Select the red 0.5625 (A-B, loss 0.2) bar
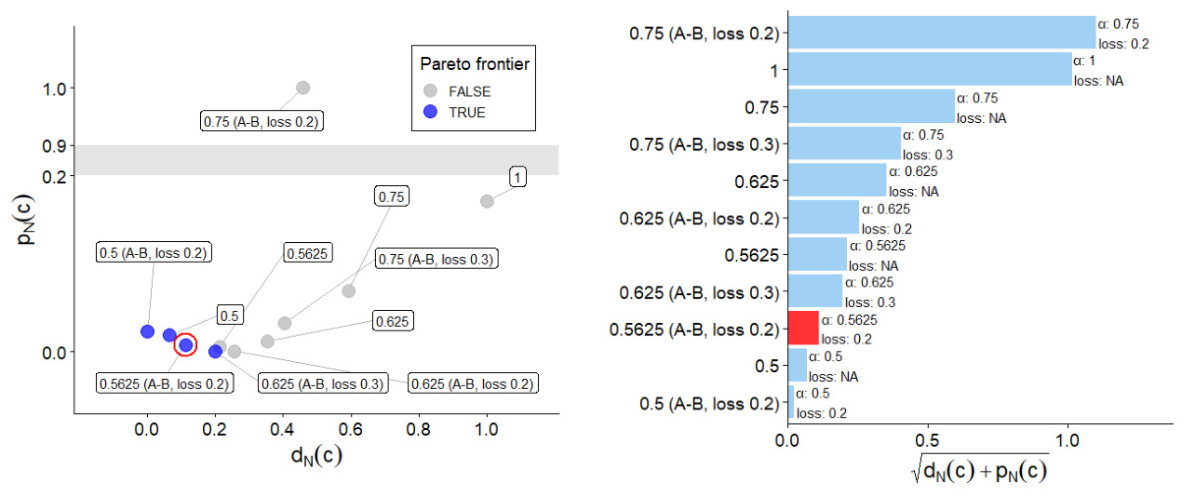The width and height of the screenshot is (1188, 498). (x=803, y=328)
